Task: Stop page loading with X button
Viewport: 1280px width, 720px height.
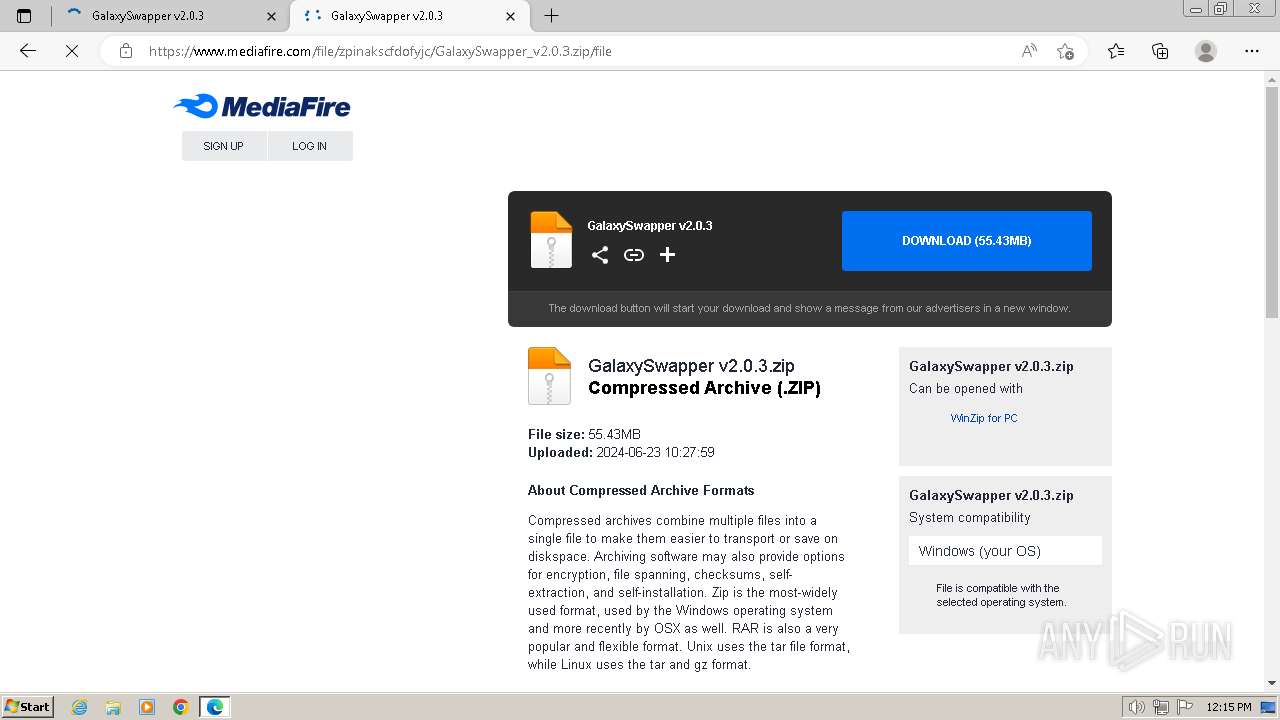Action: tap(72, 51)
